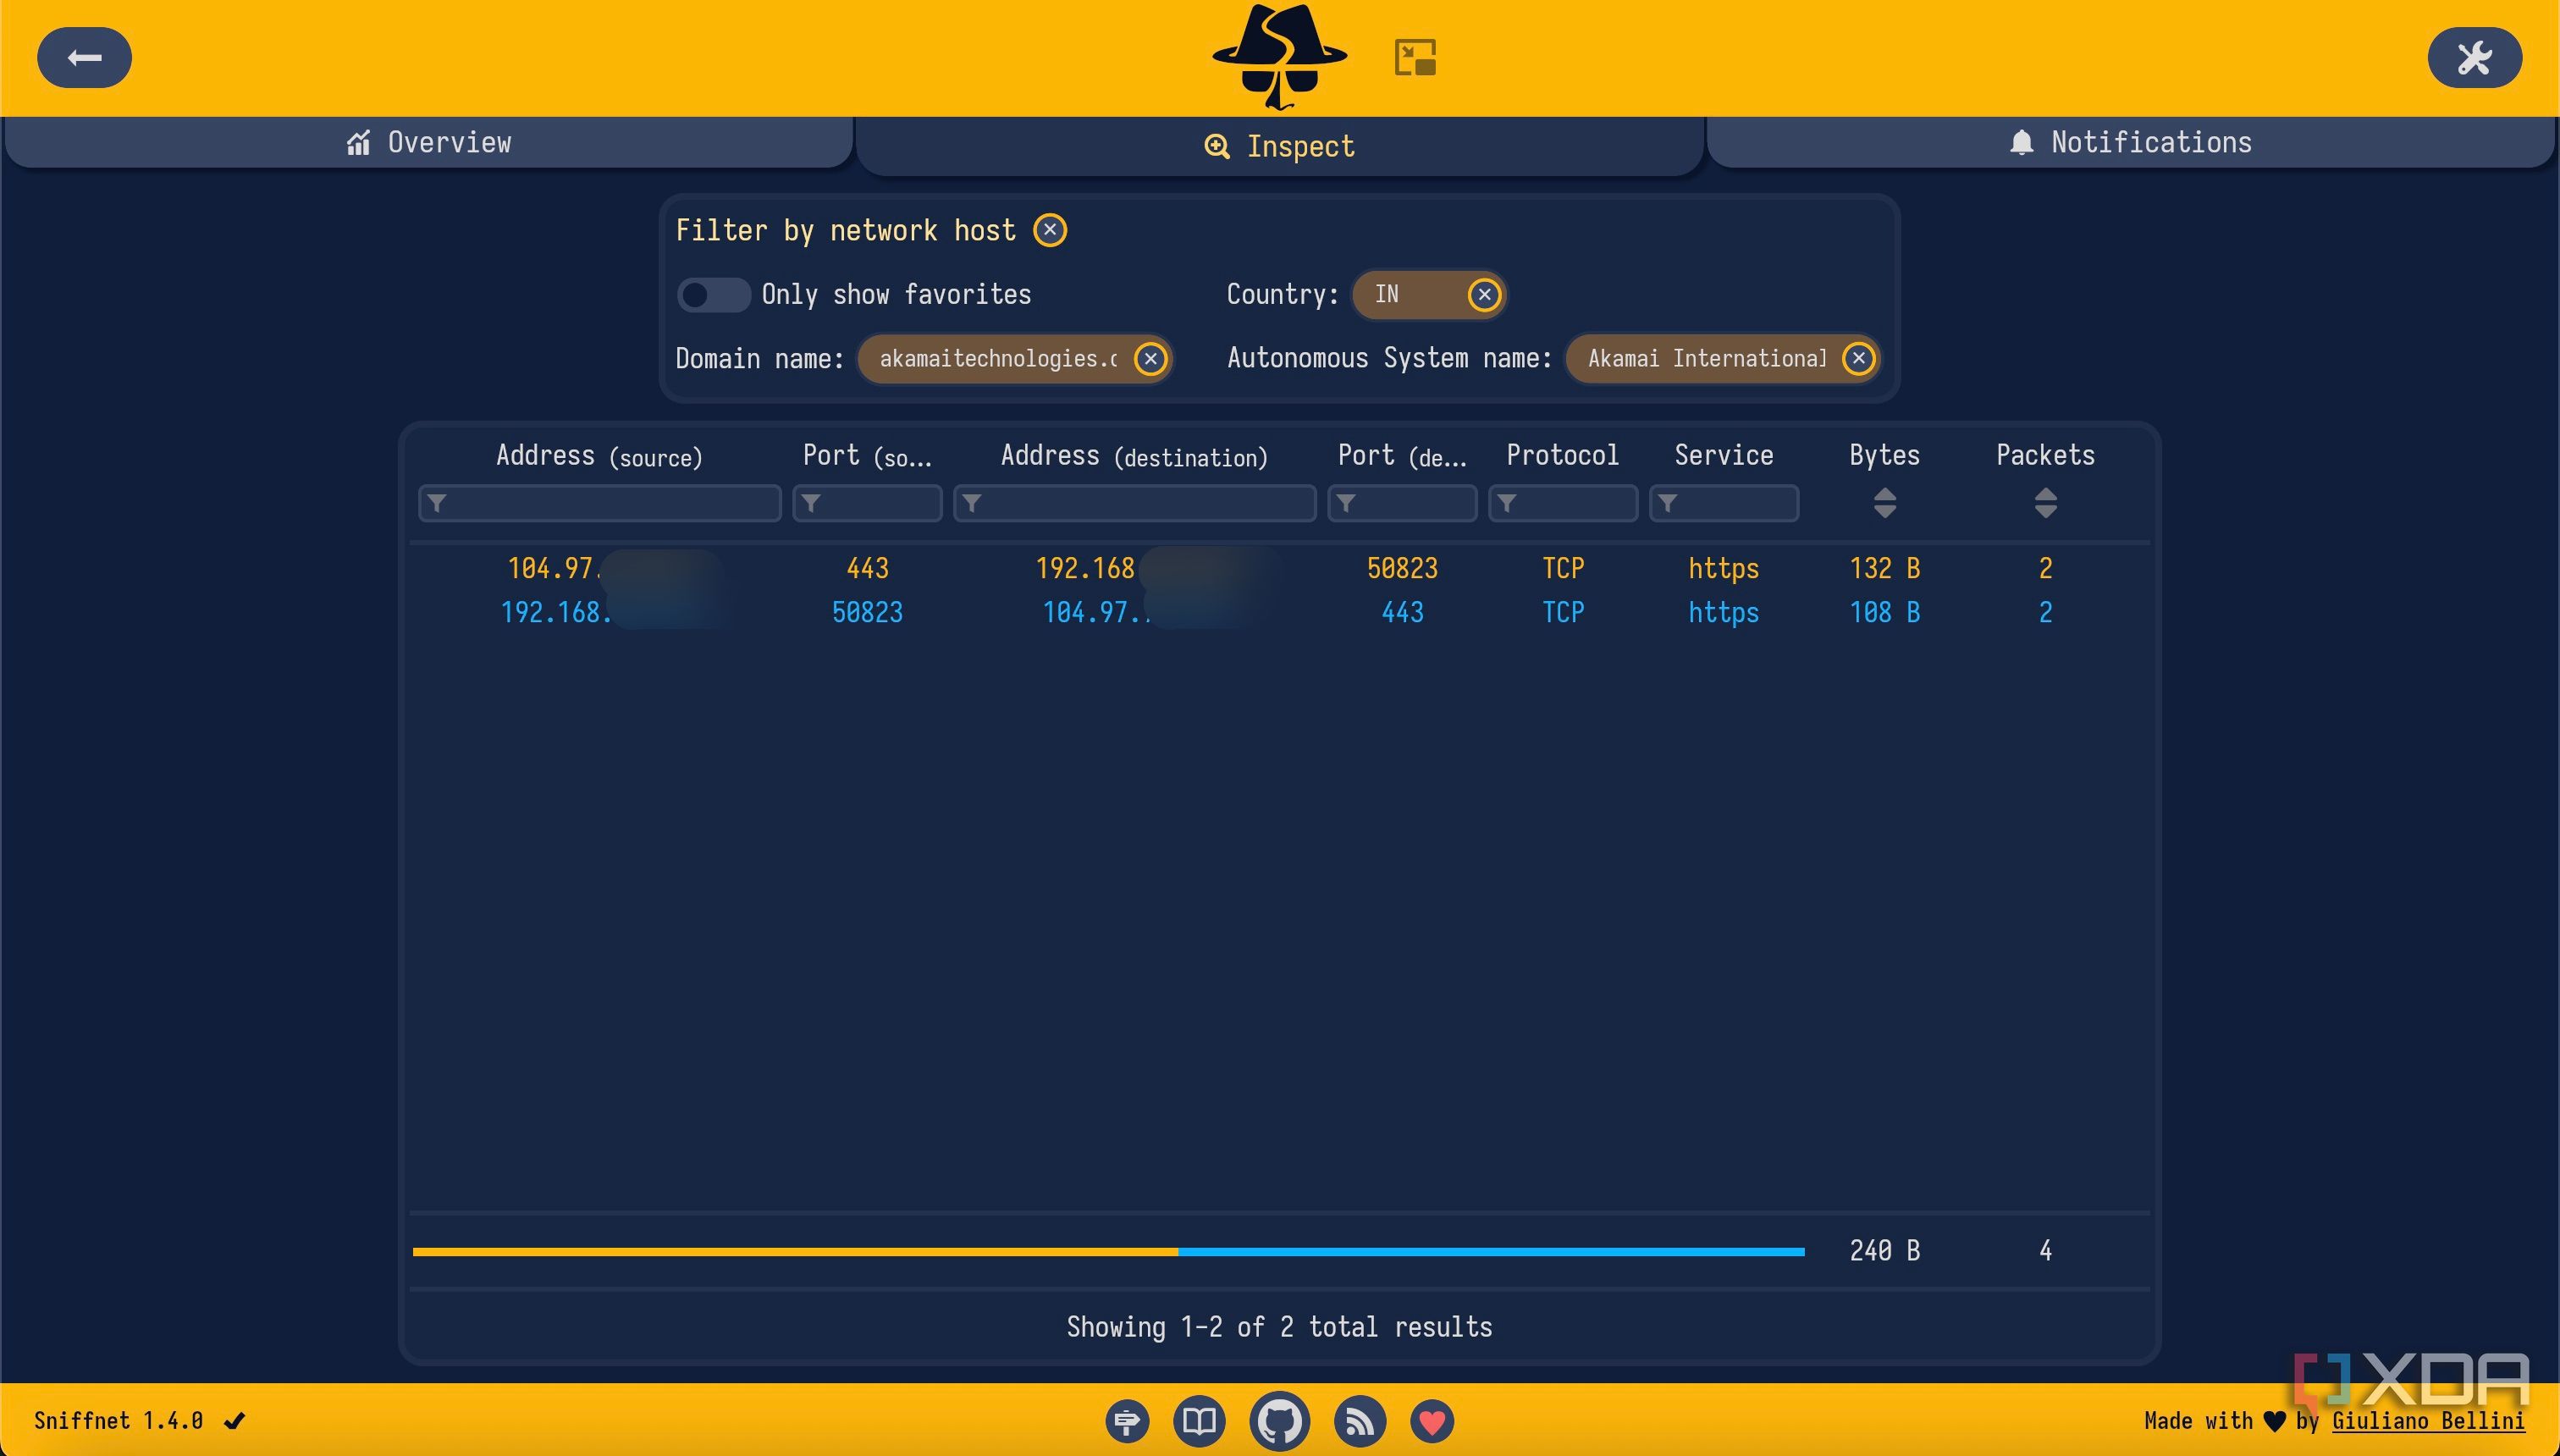This screenshot has height=1456, width=2560.
Task: Sort the table by Bytes
Action: point(1884,503)
